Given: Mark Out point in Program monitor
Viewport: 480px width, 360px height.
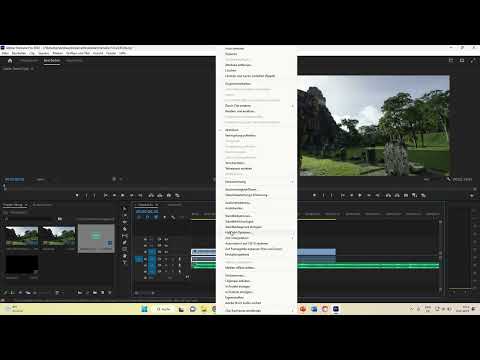Looking at the screenshot, I should 331,195.
